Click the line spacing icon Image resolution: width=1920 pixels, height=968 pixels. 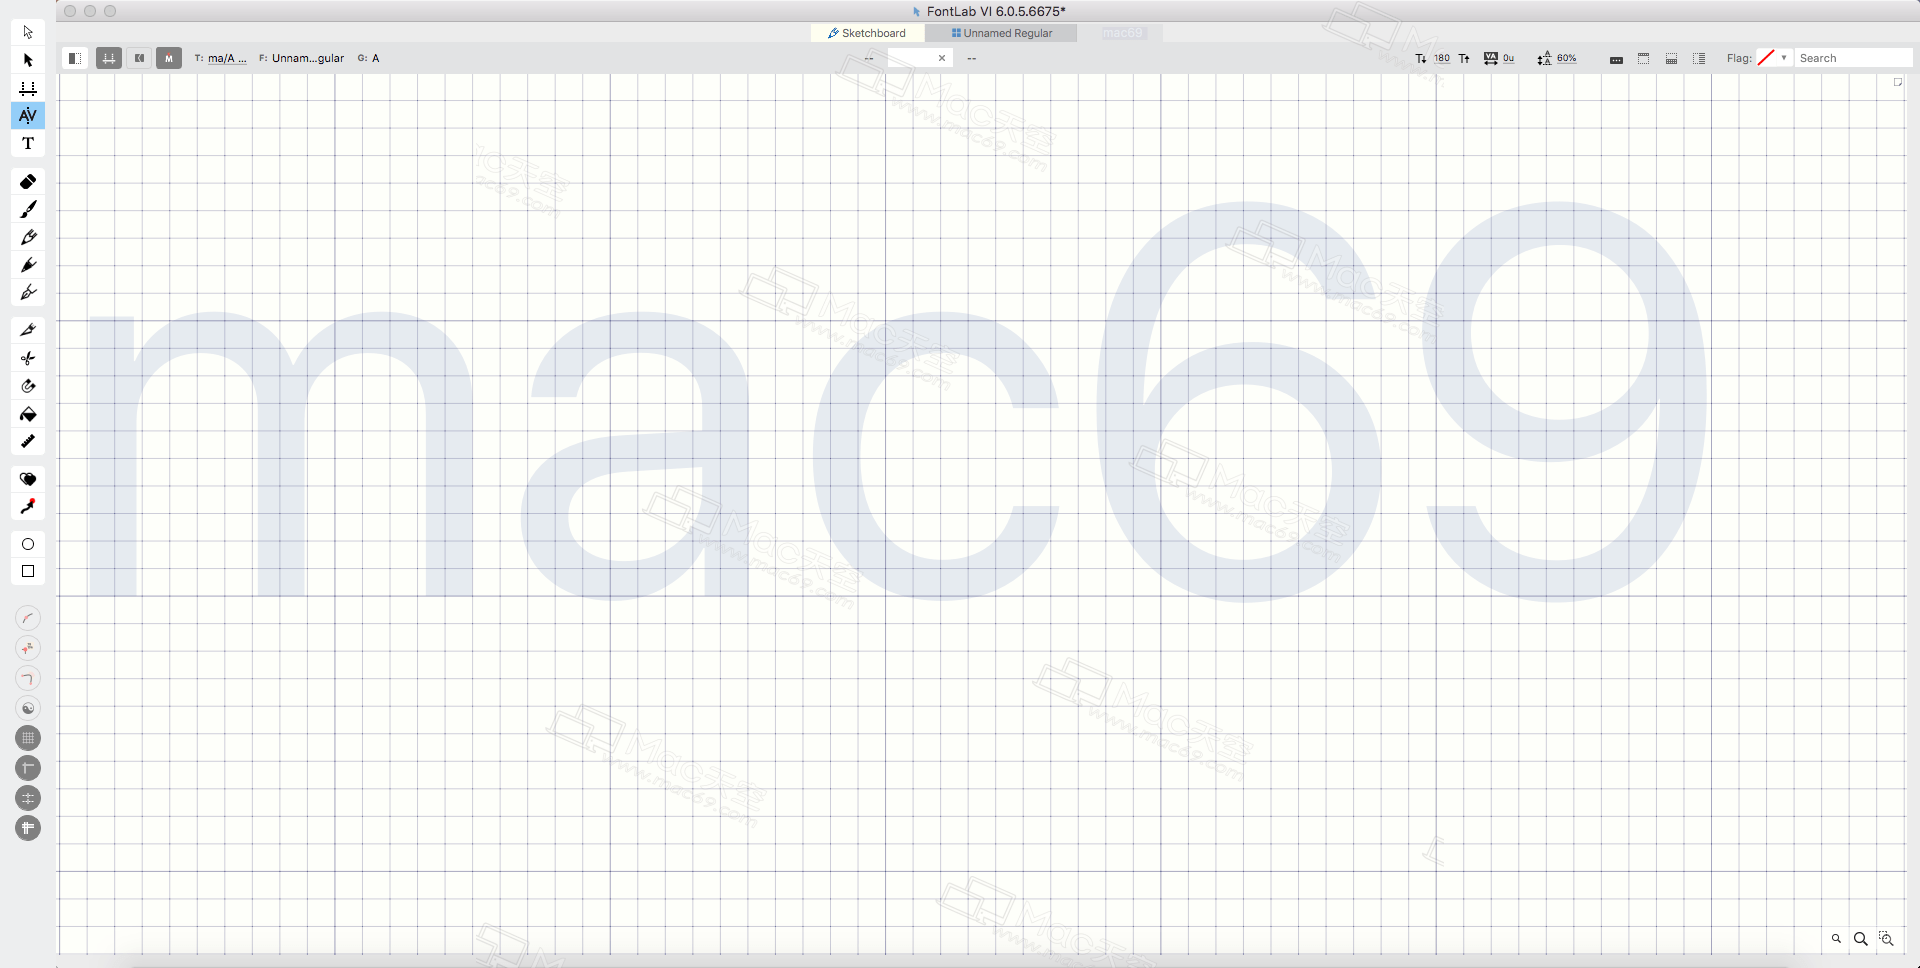pos(1544,58)
